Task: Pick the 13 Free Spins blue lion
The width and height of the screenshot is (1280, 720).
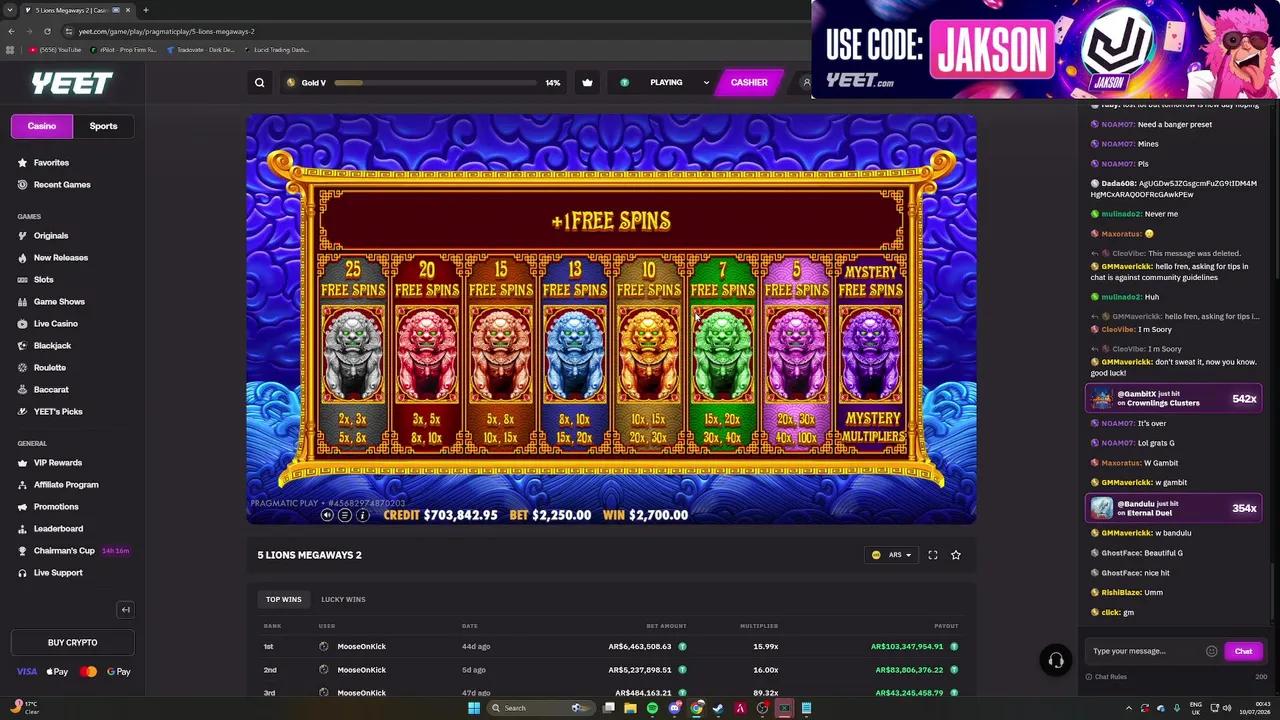Action: pos(575,355)
